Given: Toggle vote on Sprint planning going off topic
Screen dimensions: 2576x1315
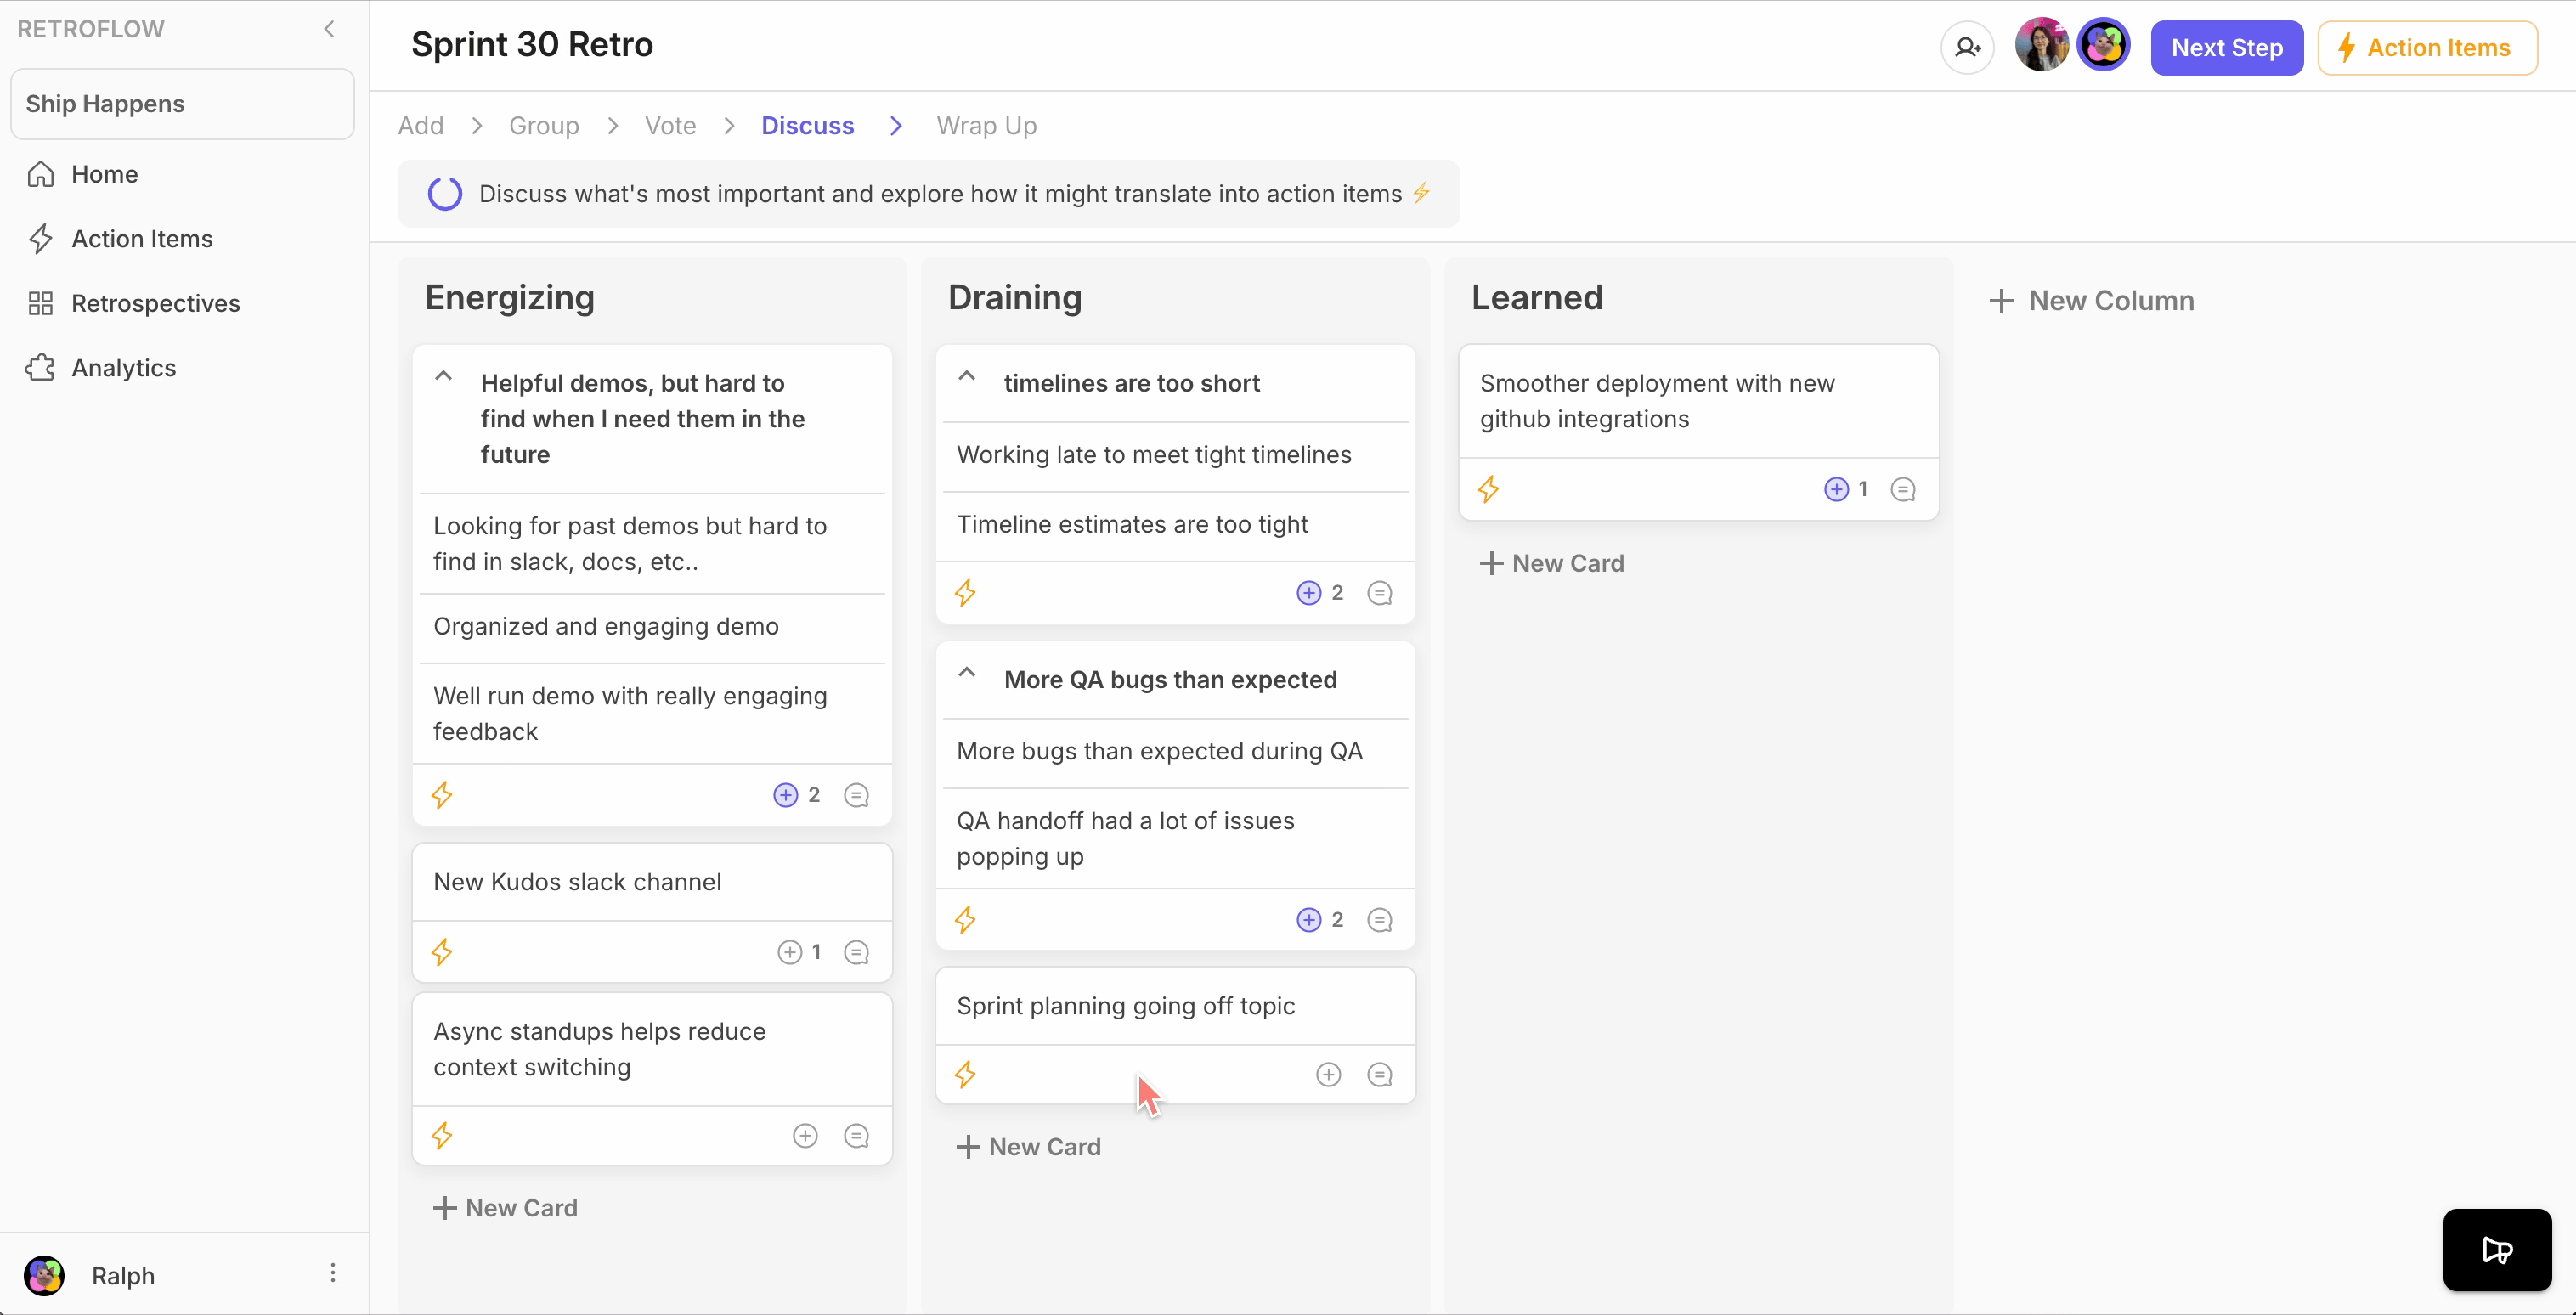Looking at the screenshot, I should [1328, 1075].
